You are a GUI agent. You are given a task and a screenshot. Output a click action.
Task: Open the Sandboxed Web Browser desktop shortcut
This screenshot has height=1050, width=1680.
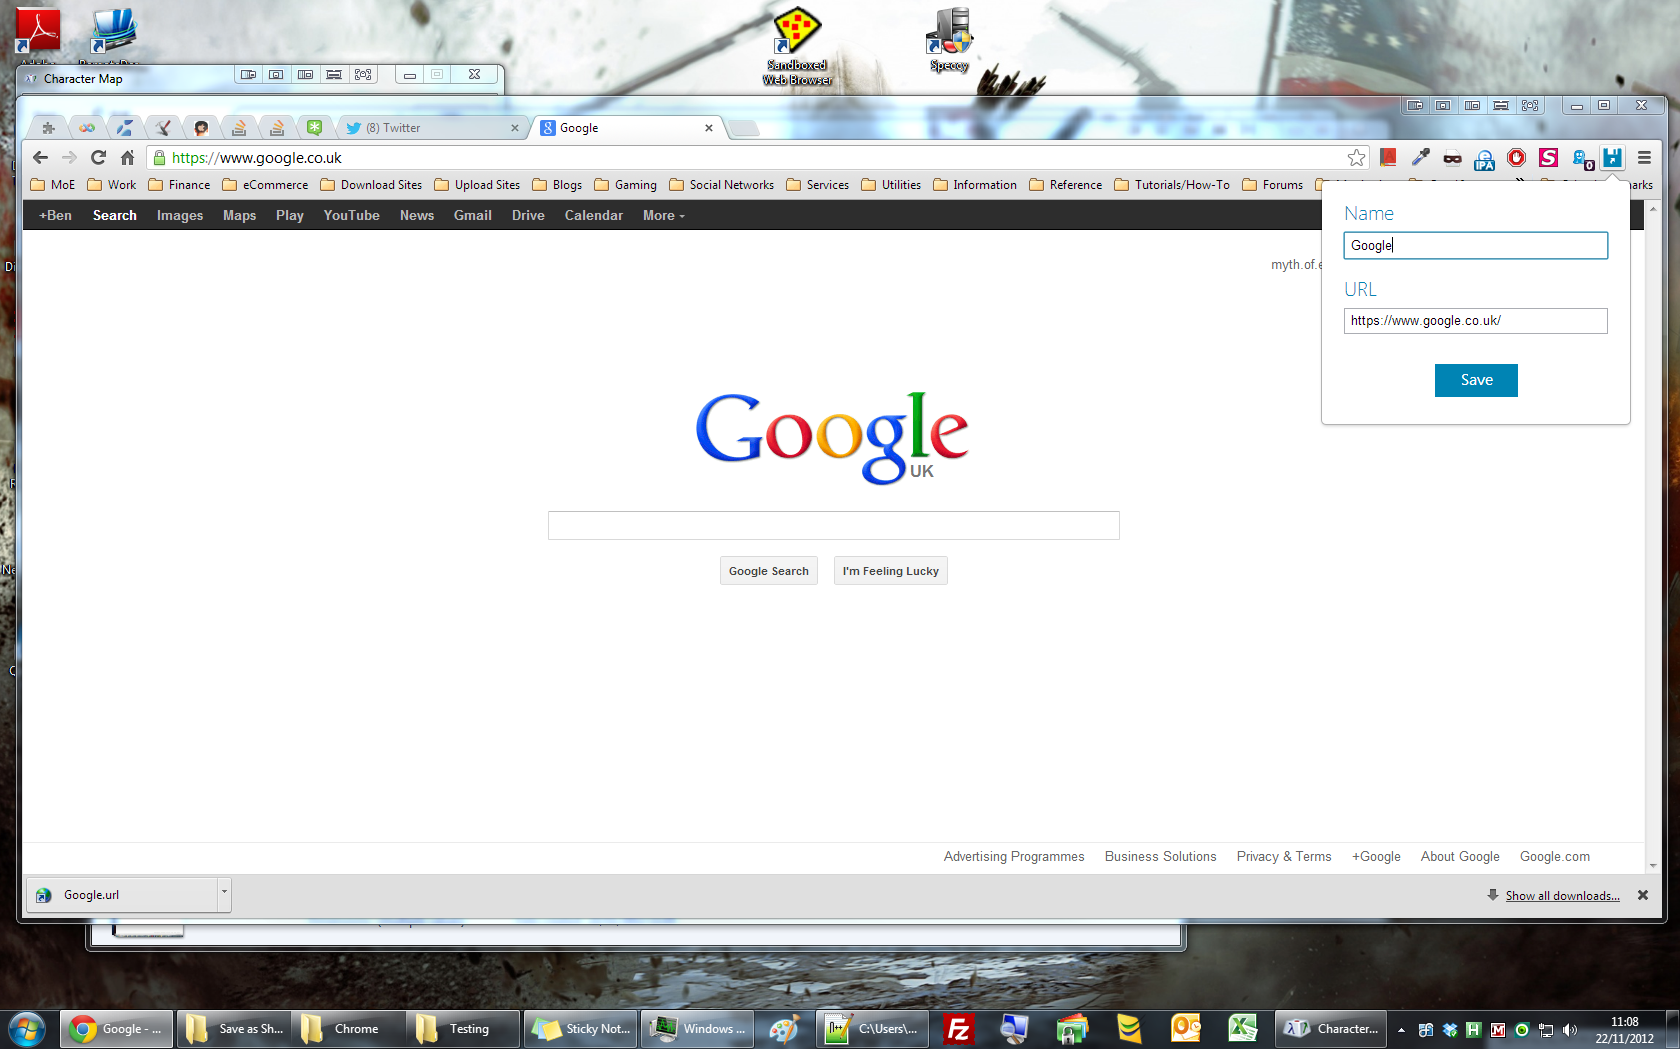797,46
